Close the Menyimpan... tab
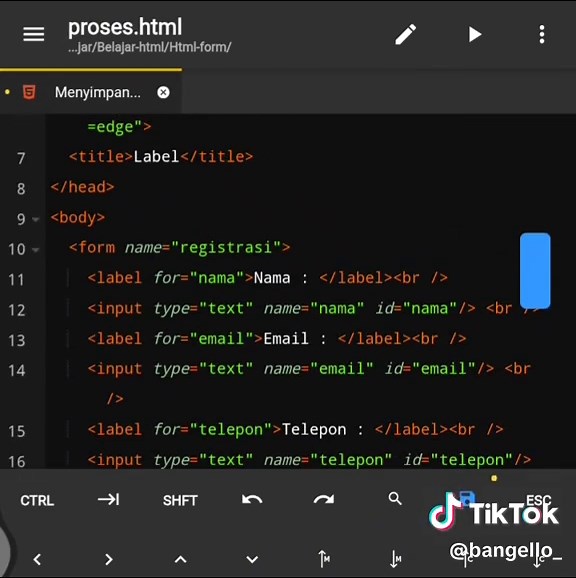 [163, 92]
